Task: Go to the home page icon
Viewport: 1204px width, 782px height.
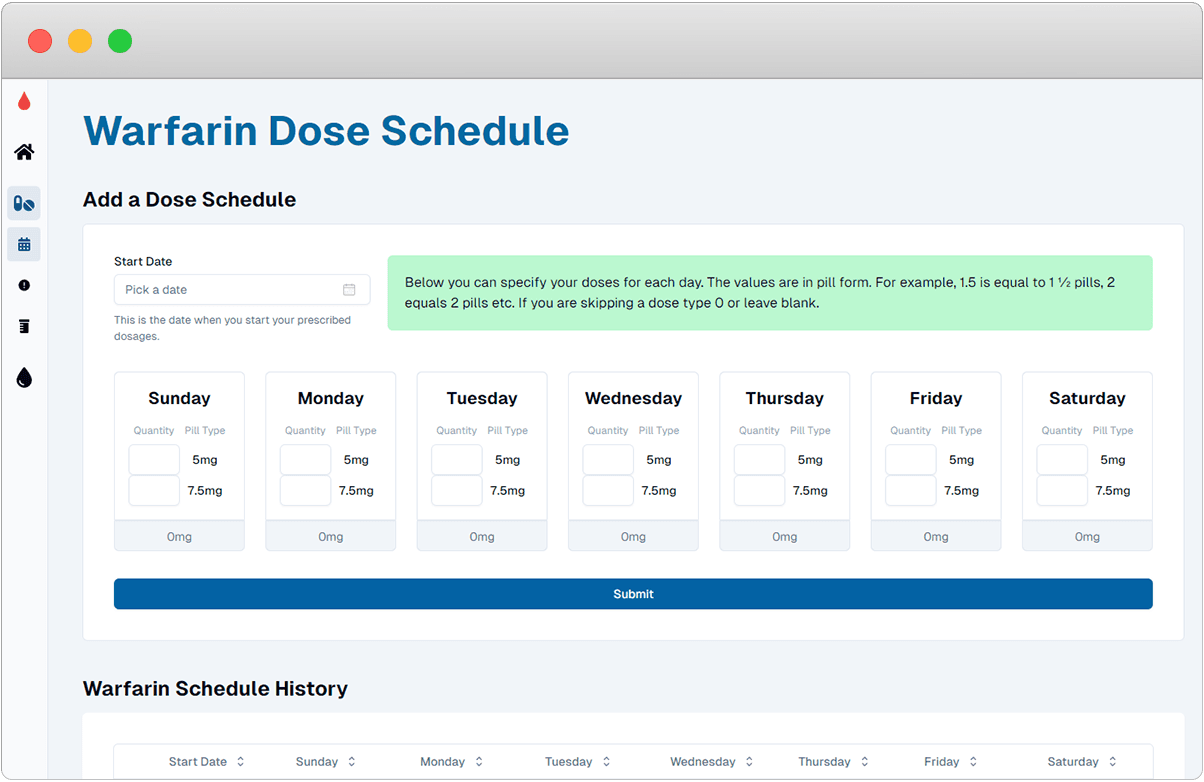Action: (x=24, y=152)
